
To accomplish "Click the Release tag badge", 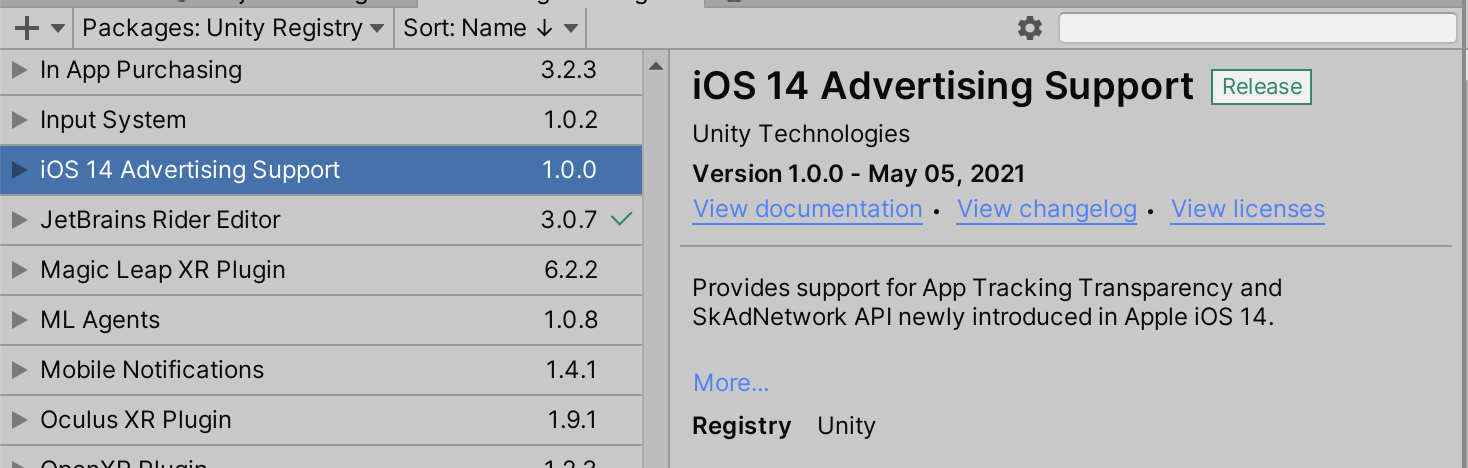I will pyautogui.click(x=1261, y=87).
